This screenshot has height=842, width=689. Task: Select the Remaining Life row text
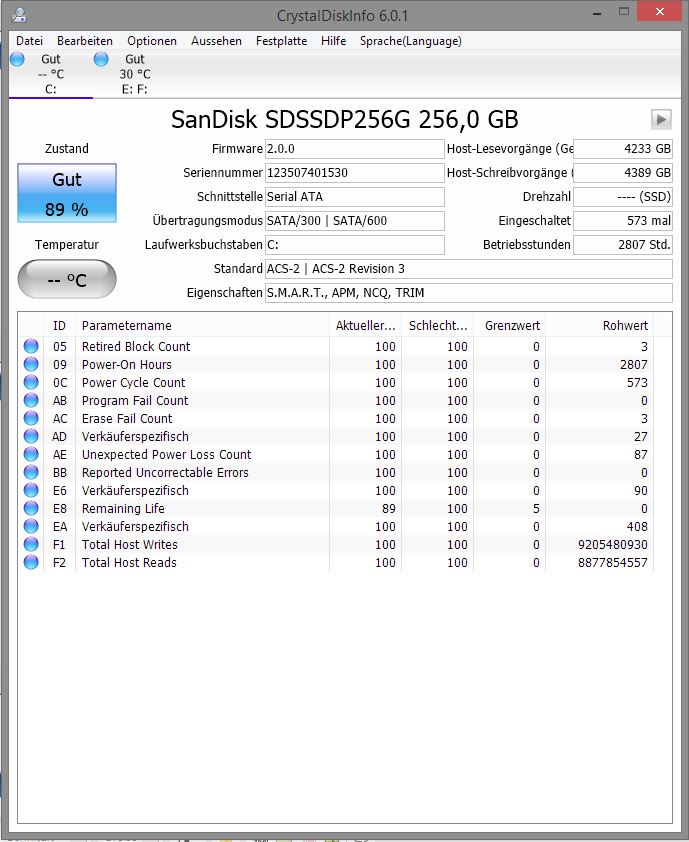click(123, 509)
